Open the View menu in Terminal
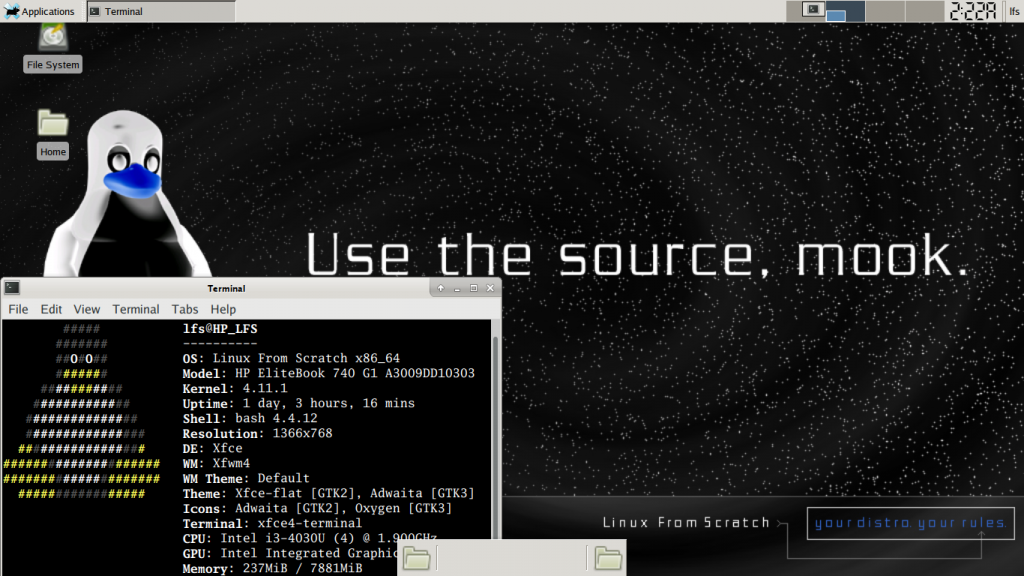This screenshot has height=576, width=1024. pos(87,309)
